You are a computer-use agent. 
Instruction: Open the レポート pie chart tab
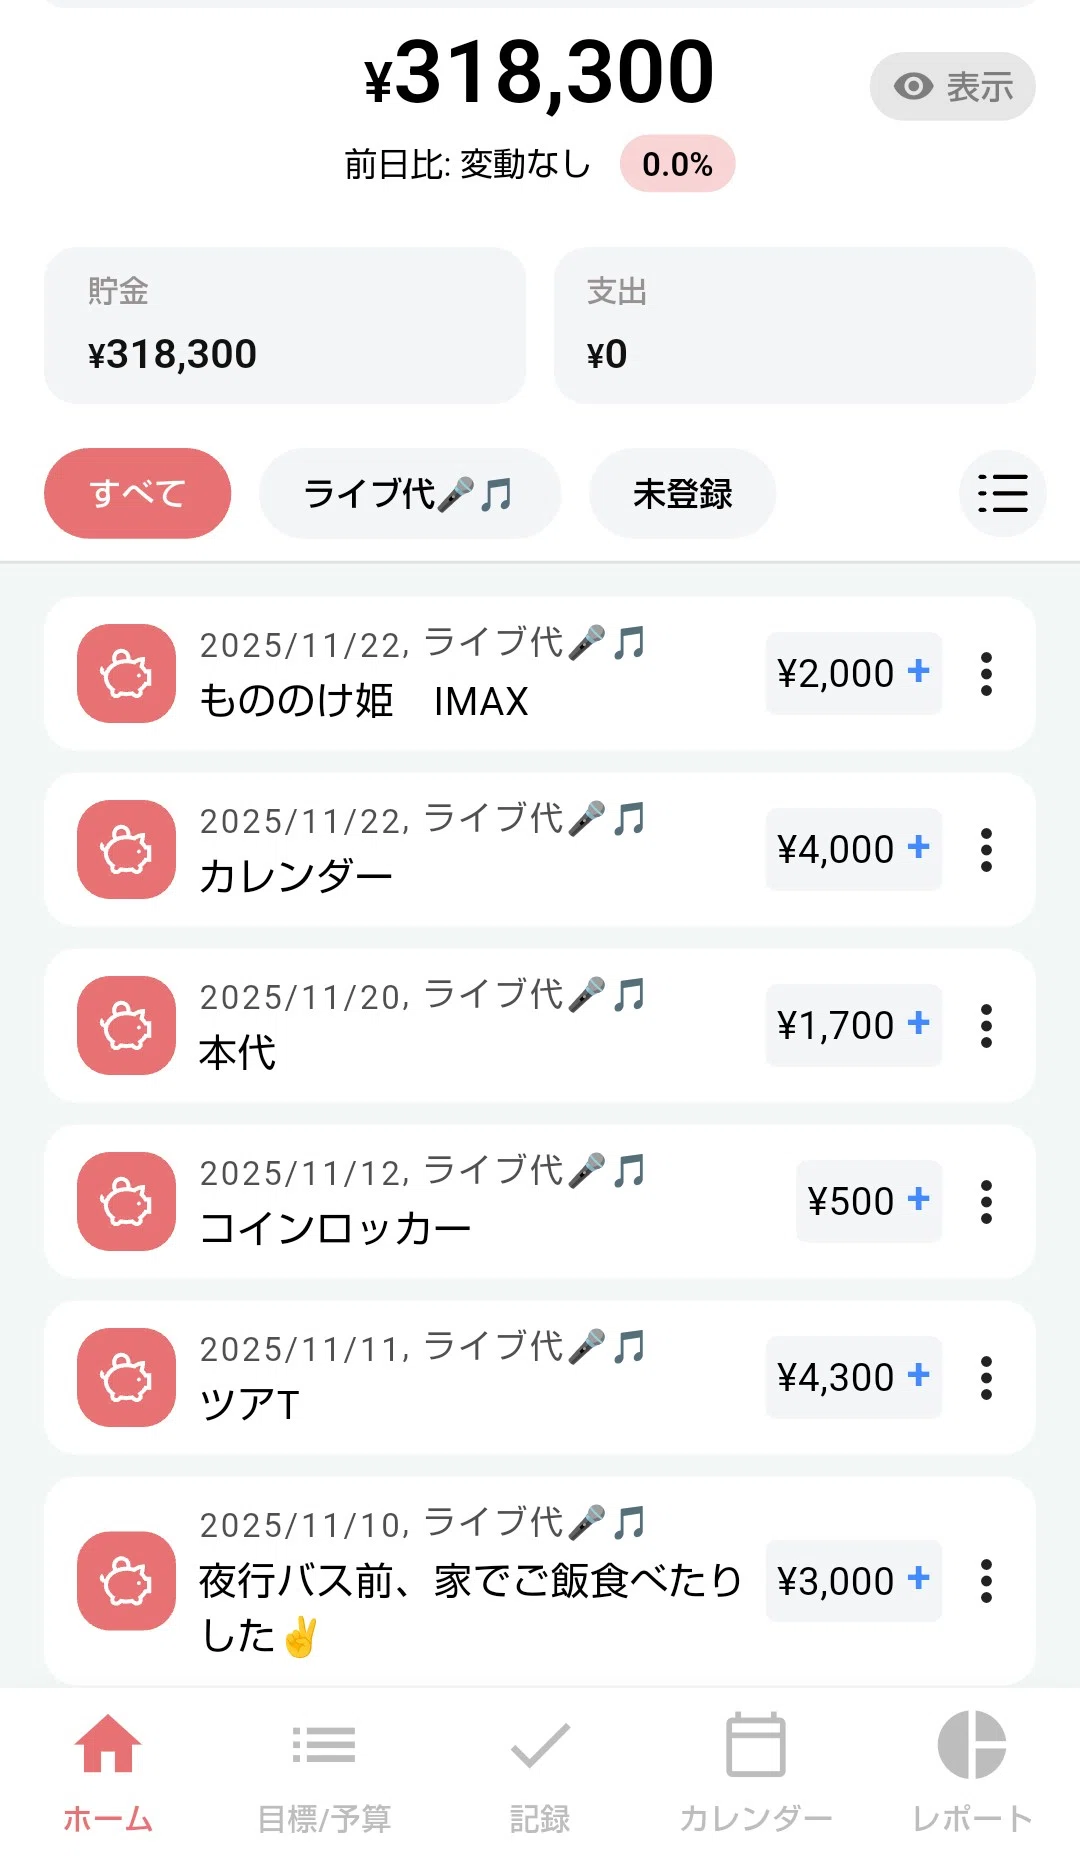(x=972, y=1772)
